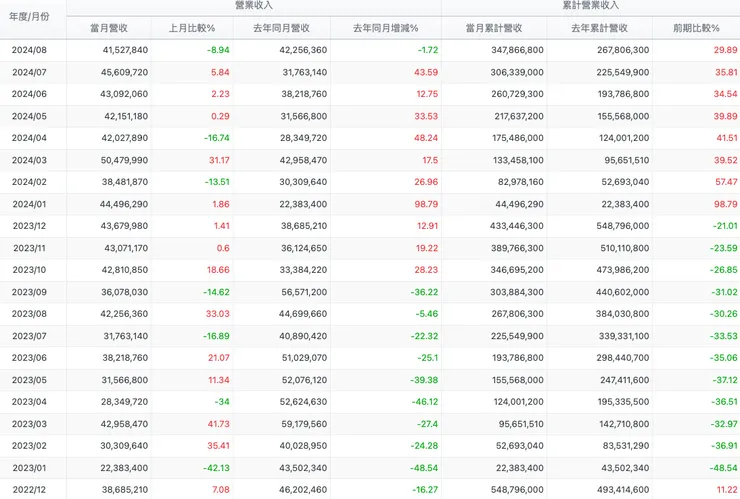Click the 當月營收 column header
740x499 pixels.
109,28
